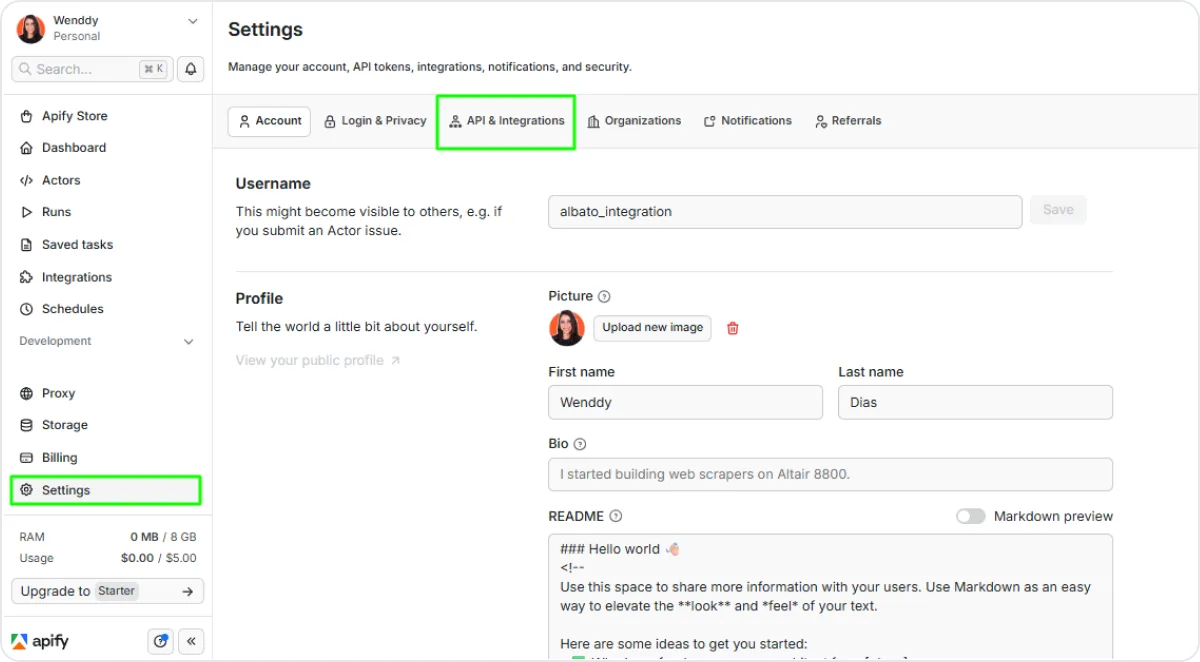Open the Referrals tab

(848, 121)
